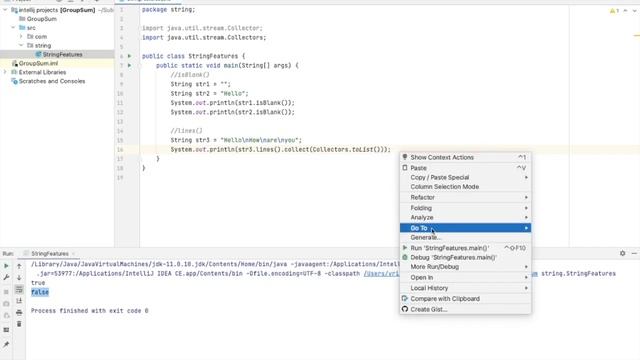The width and height of the screenshot is (640, 360).
Task: Click the up arrow icon in console toolbar
Action: point(19,266)
